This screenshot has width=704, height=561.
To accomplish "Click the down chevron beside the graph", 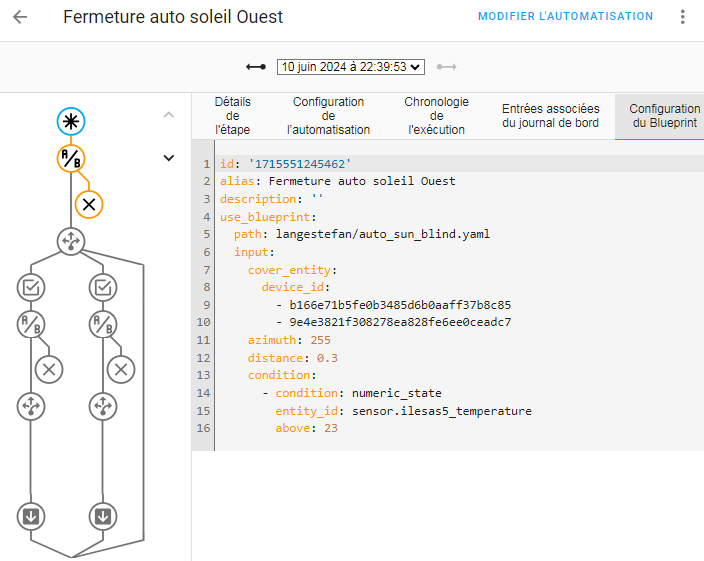I will (169, 157).
